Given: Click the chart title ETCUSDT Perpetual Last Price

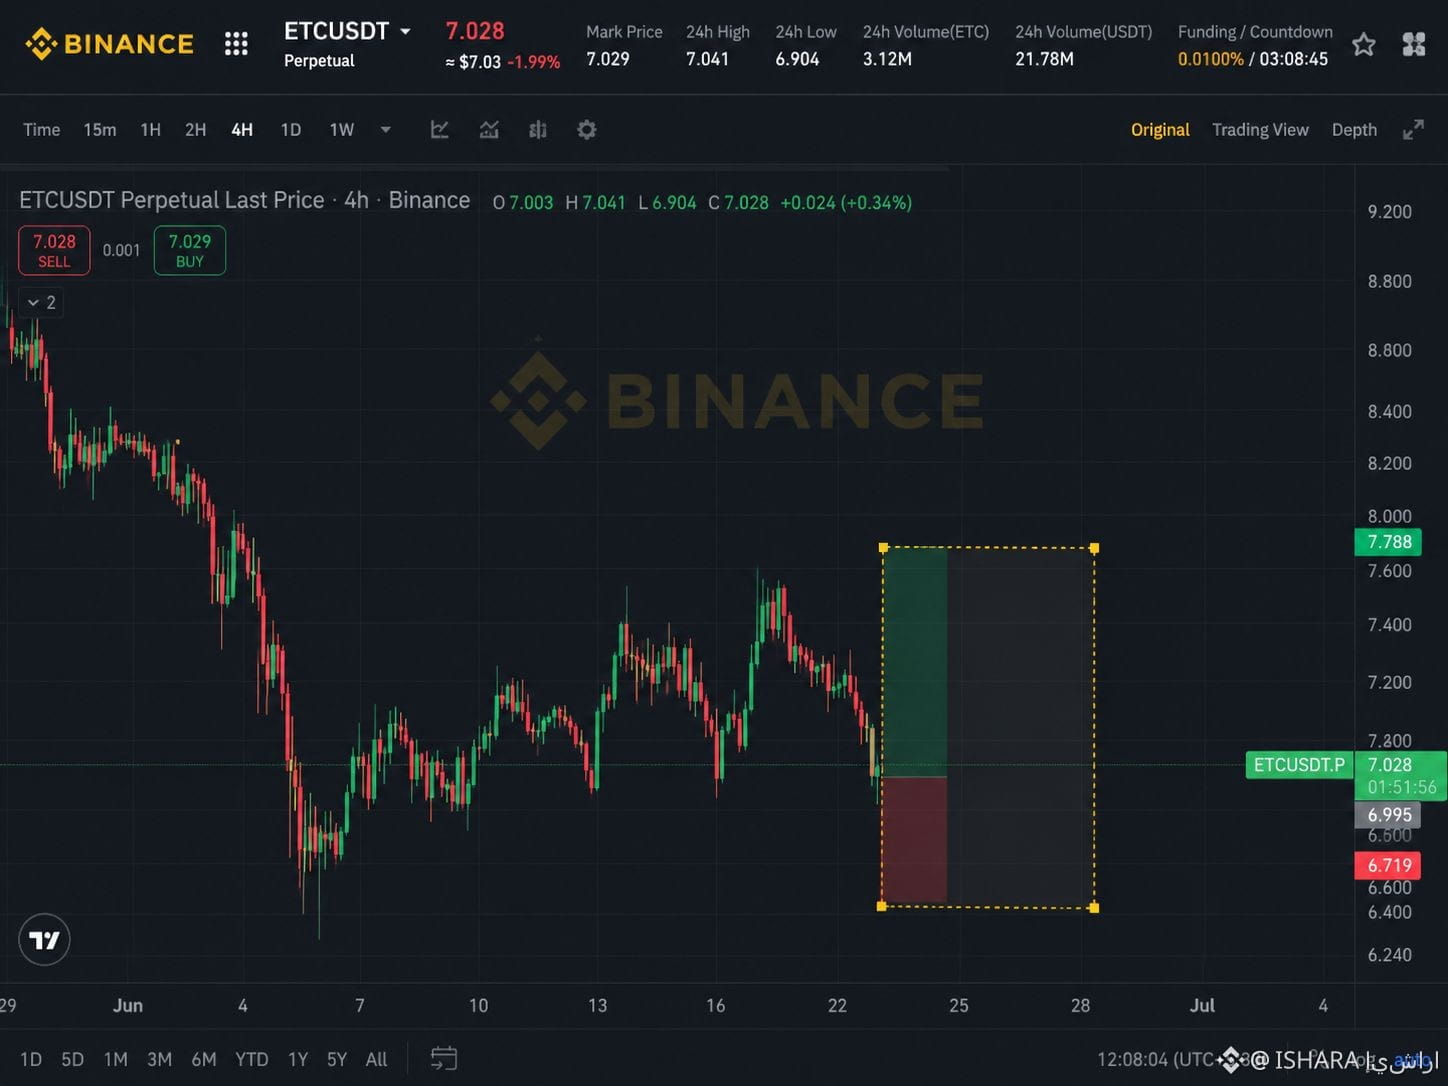Looking at the screenshot, I should pos(172,201).
